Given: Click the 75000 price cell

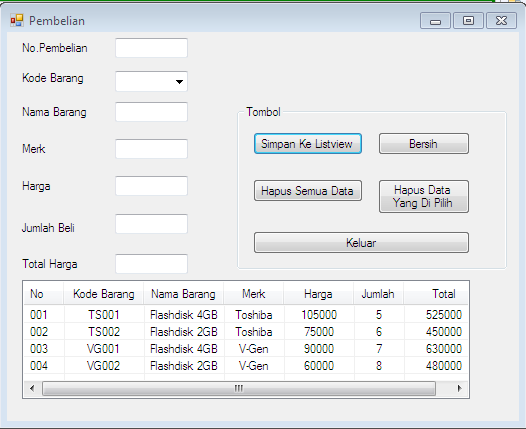Looking at the screenshot, I should [319, 332].
